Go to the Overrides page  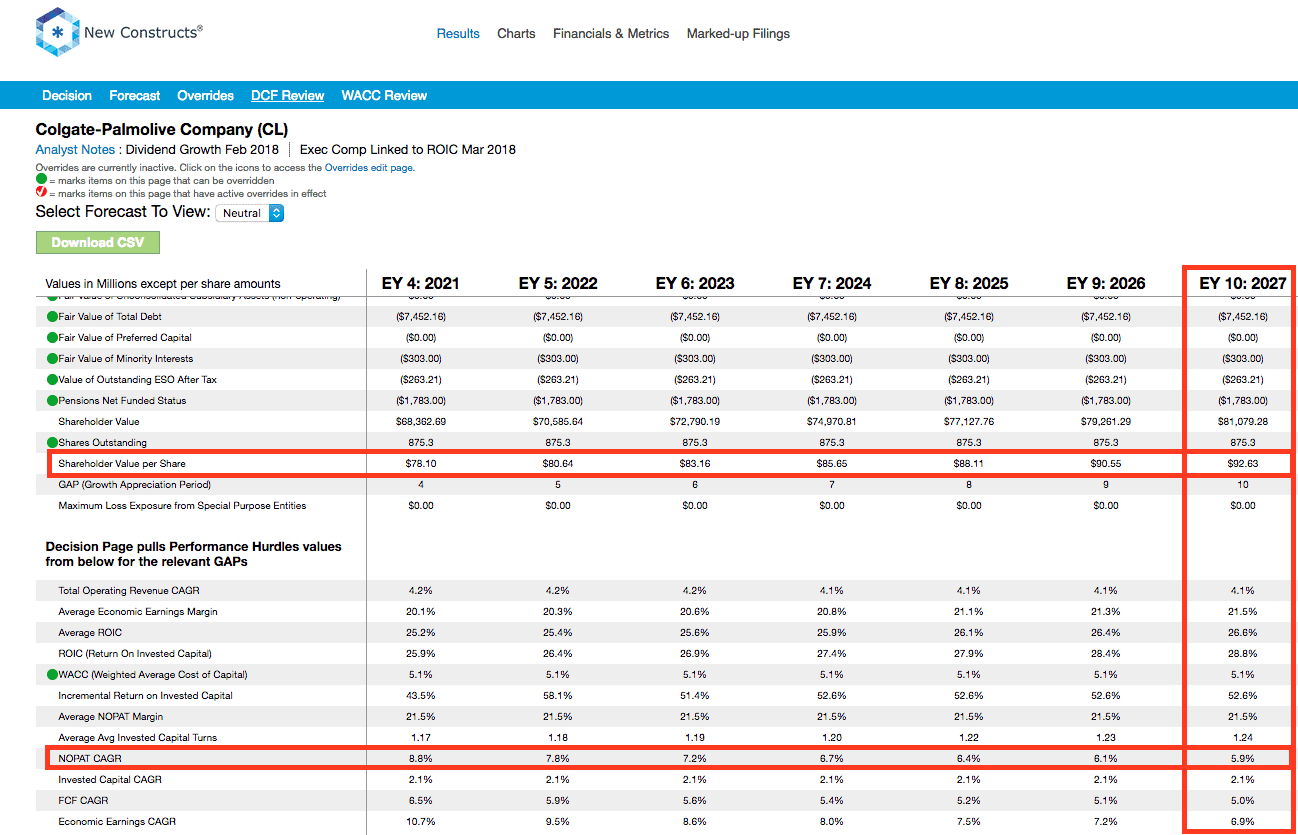pos(205,95)
